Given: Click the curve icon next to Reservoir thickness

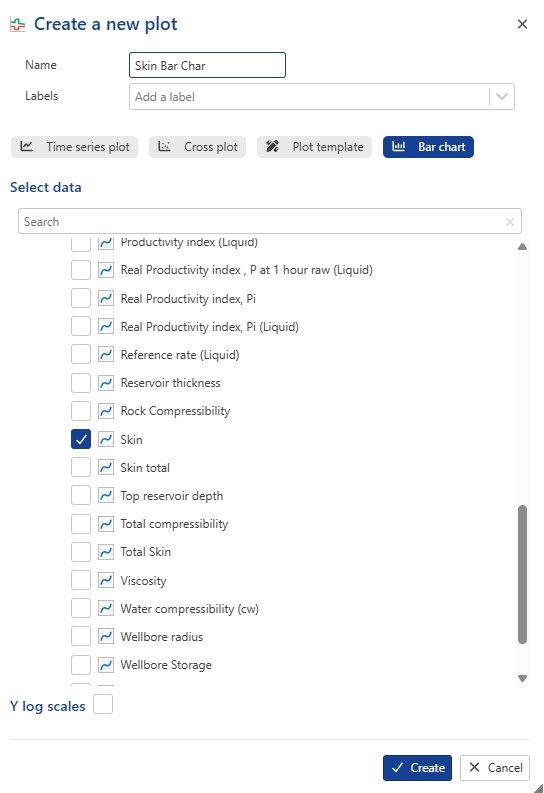Looking at the screenshot, I should point(106,383).
